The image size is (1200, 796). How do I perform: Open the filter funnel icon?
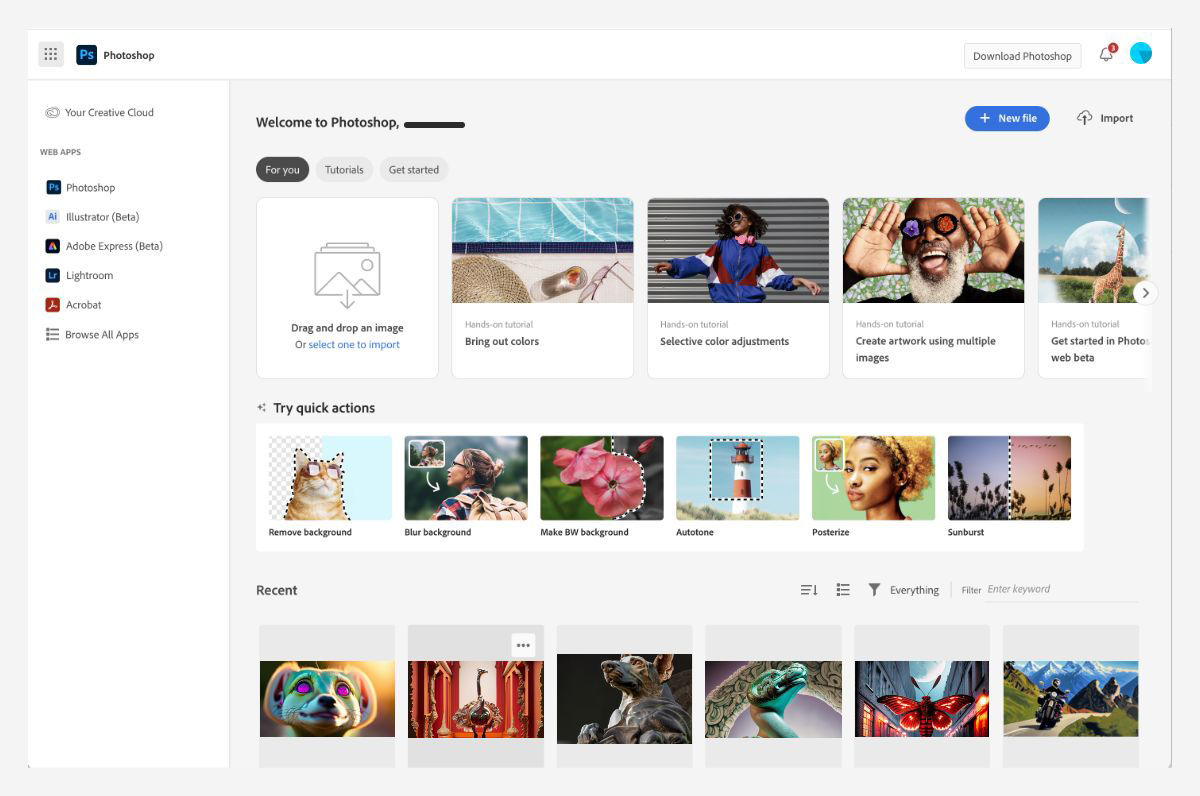pos(875,590)
